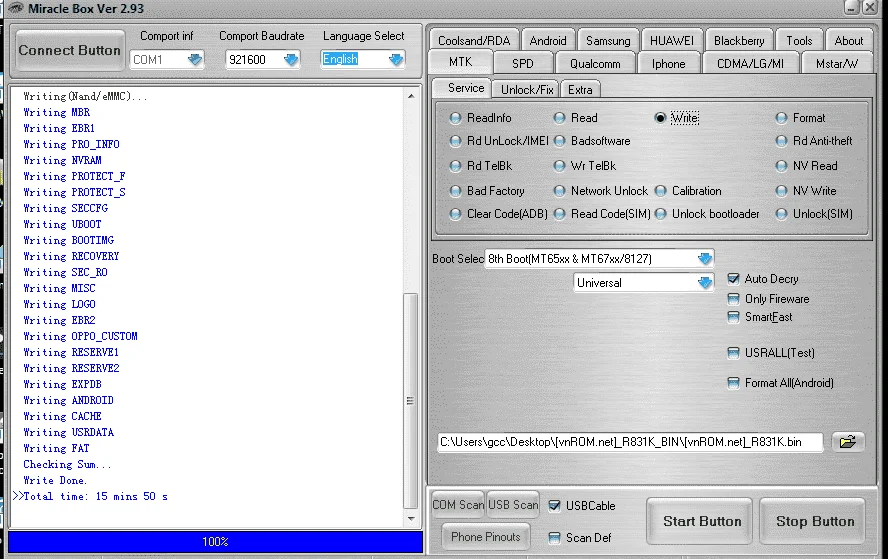Image resolution: width=888 pixels, height=559 pixels.
Task: Open the Tools tab
Action: (799, 41)
